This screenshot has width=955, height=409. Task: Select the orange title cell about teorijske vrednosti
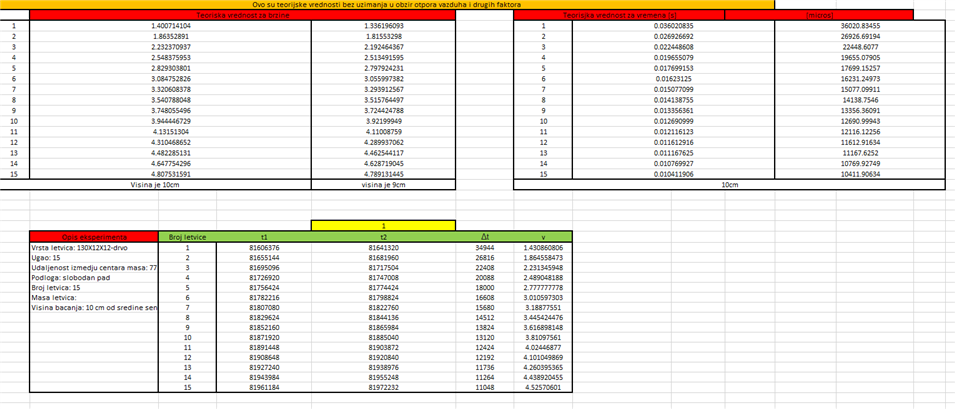tap(387, 4)
